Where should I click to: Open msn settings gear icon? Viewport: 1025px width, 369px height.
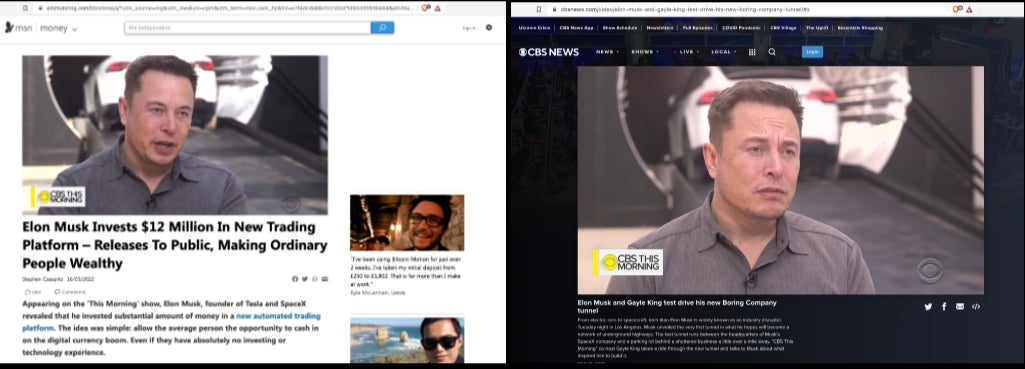(489, 27)
